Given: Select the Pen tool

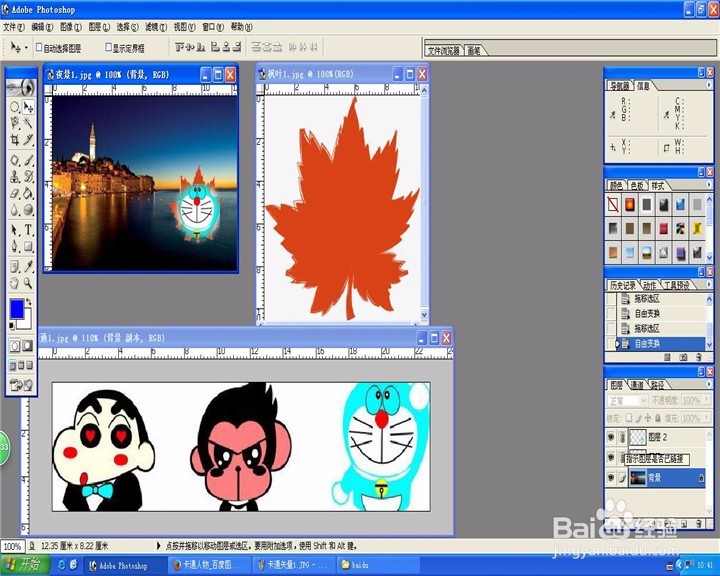Looking at the screenshot, I should (14, 246).
